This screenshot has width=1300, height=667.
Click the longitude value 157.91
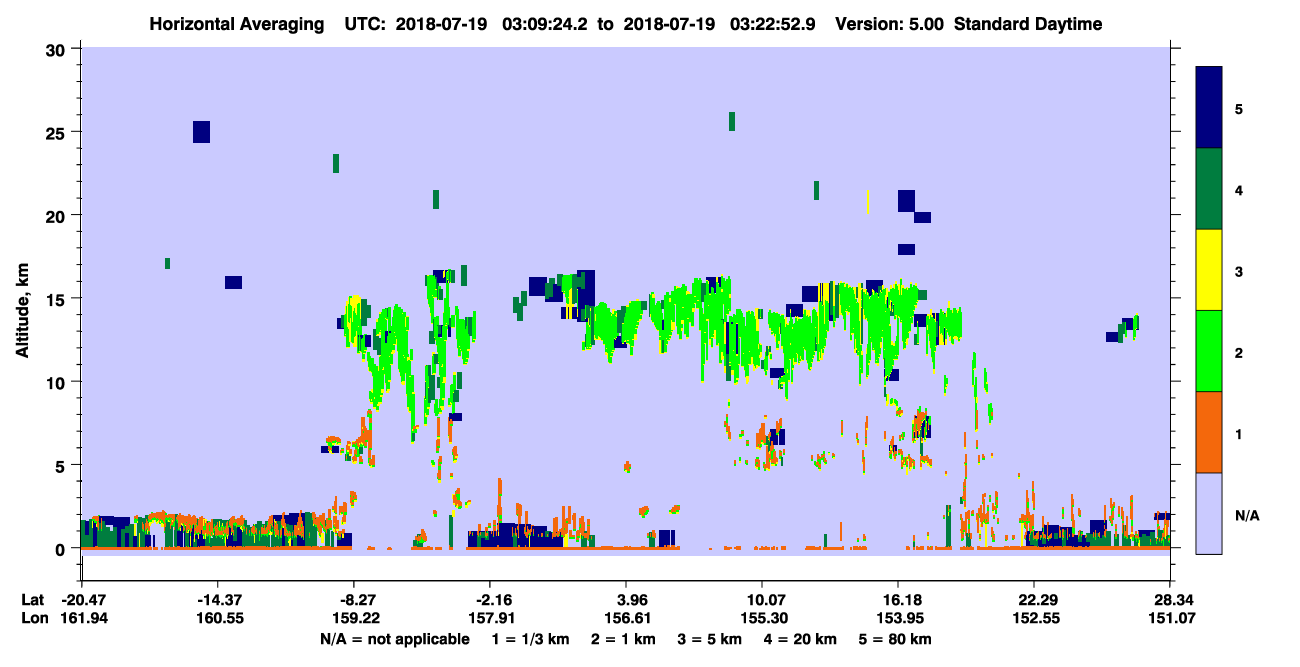490,618
